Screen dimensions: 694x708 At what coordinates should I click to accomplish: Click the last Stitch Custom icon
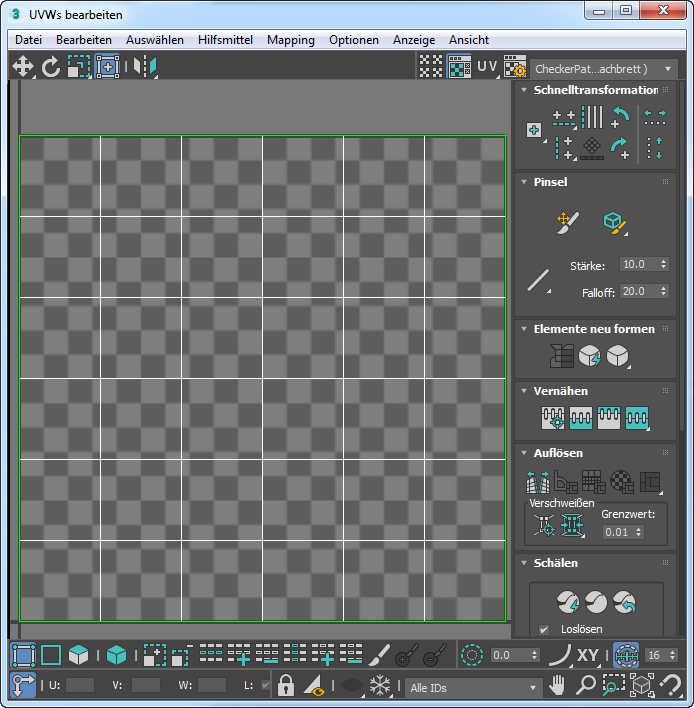[637, 418]
